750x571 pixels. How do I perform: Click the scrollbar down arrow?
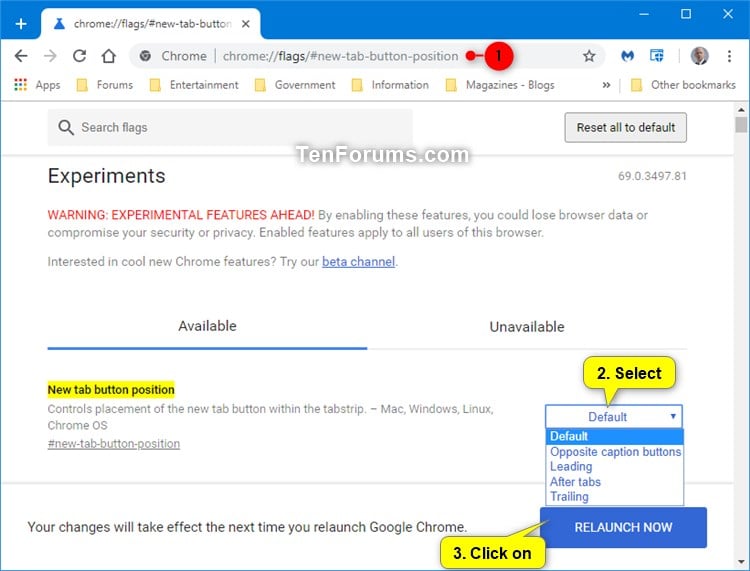point(741,562)
